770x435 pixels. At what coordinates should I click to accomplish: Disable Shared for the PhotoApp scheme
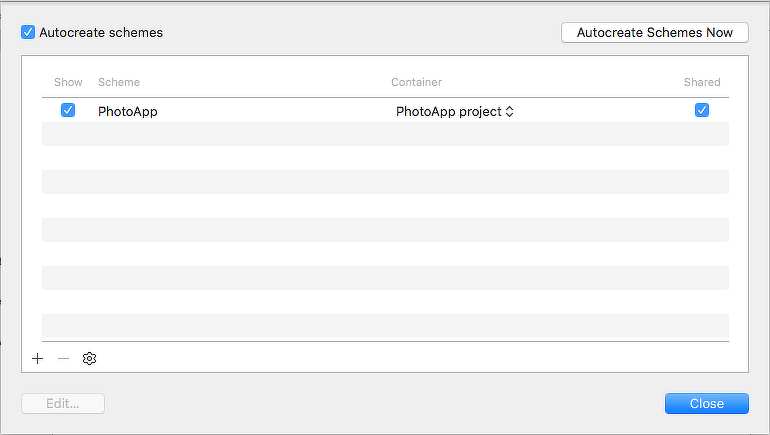point(702,111)
